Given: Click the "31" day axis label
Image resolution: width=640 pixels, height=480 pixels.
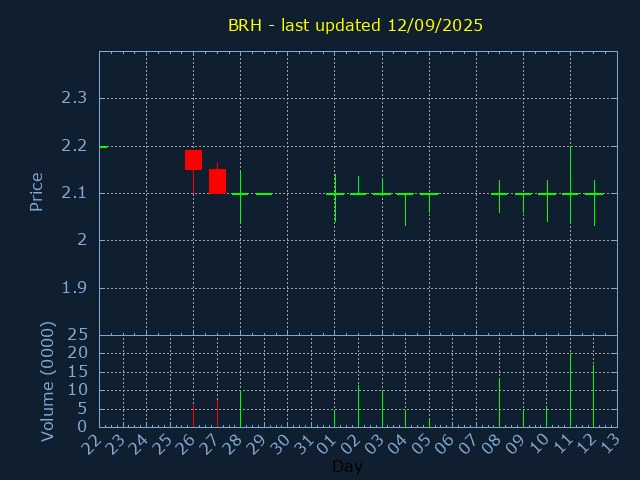Looking at the screenshot, I should pos(304,444).
